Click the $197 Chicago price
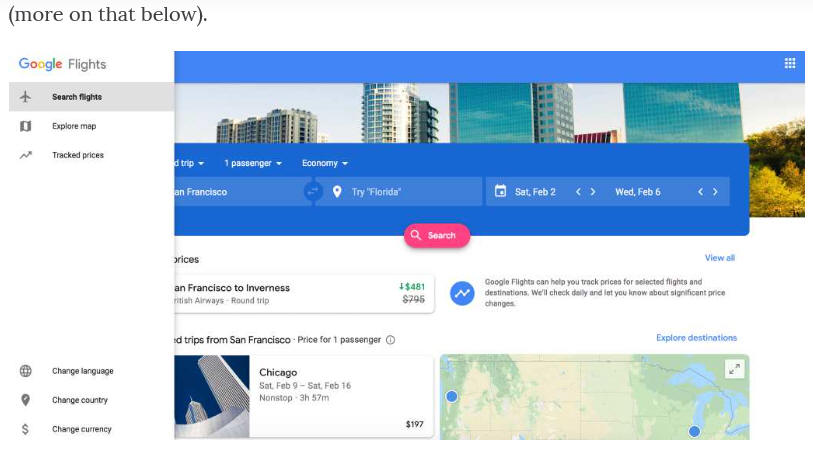The image size is (813, 451). click(414, 424)
